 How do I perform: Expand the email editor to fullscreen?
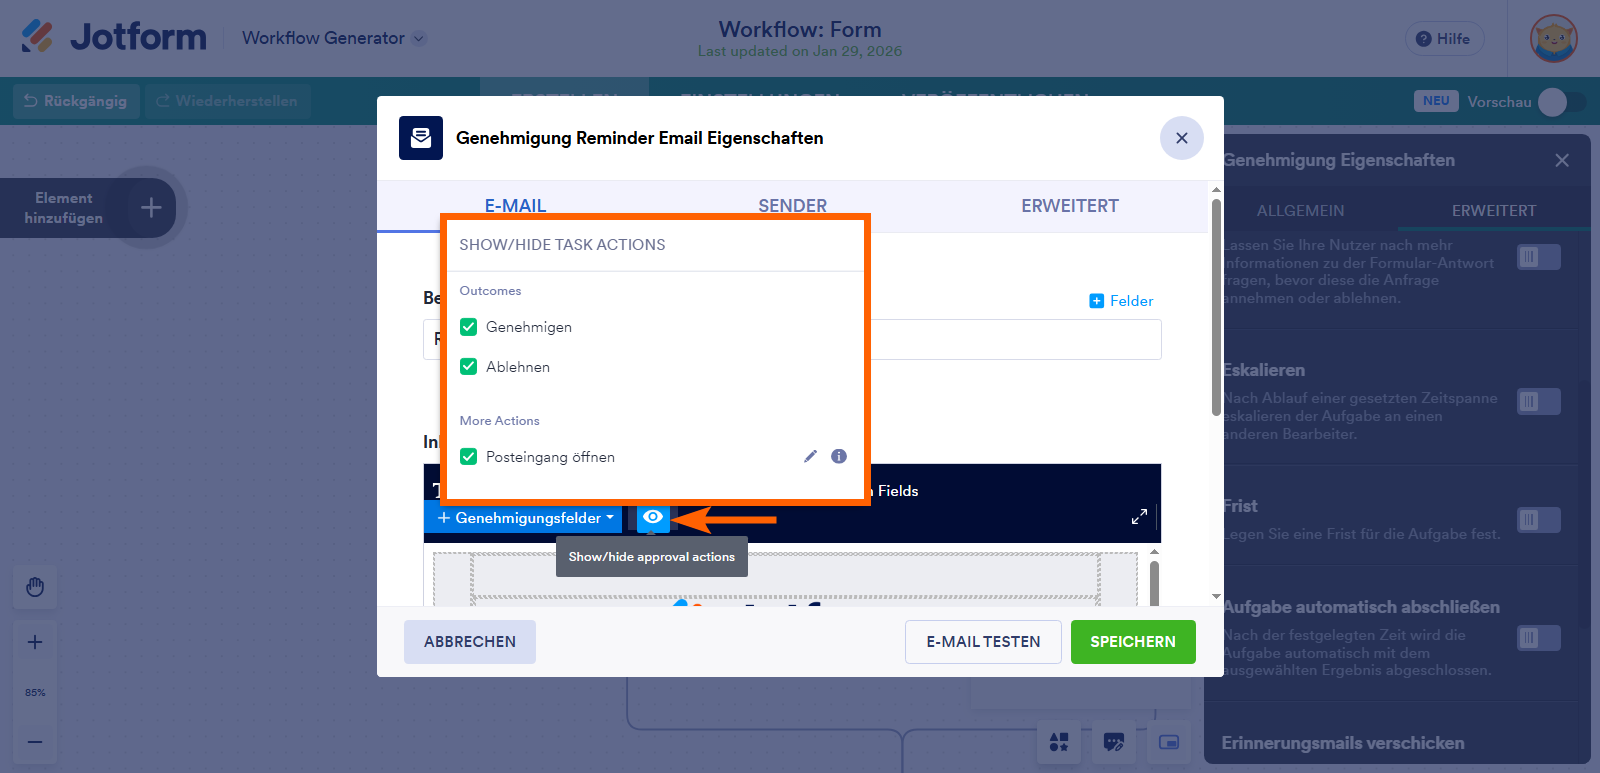(x=1139, y=517)
